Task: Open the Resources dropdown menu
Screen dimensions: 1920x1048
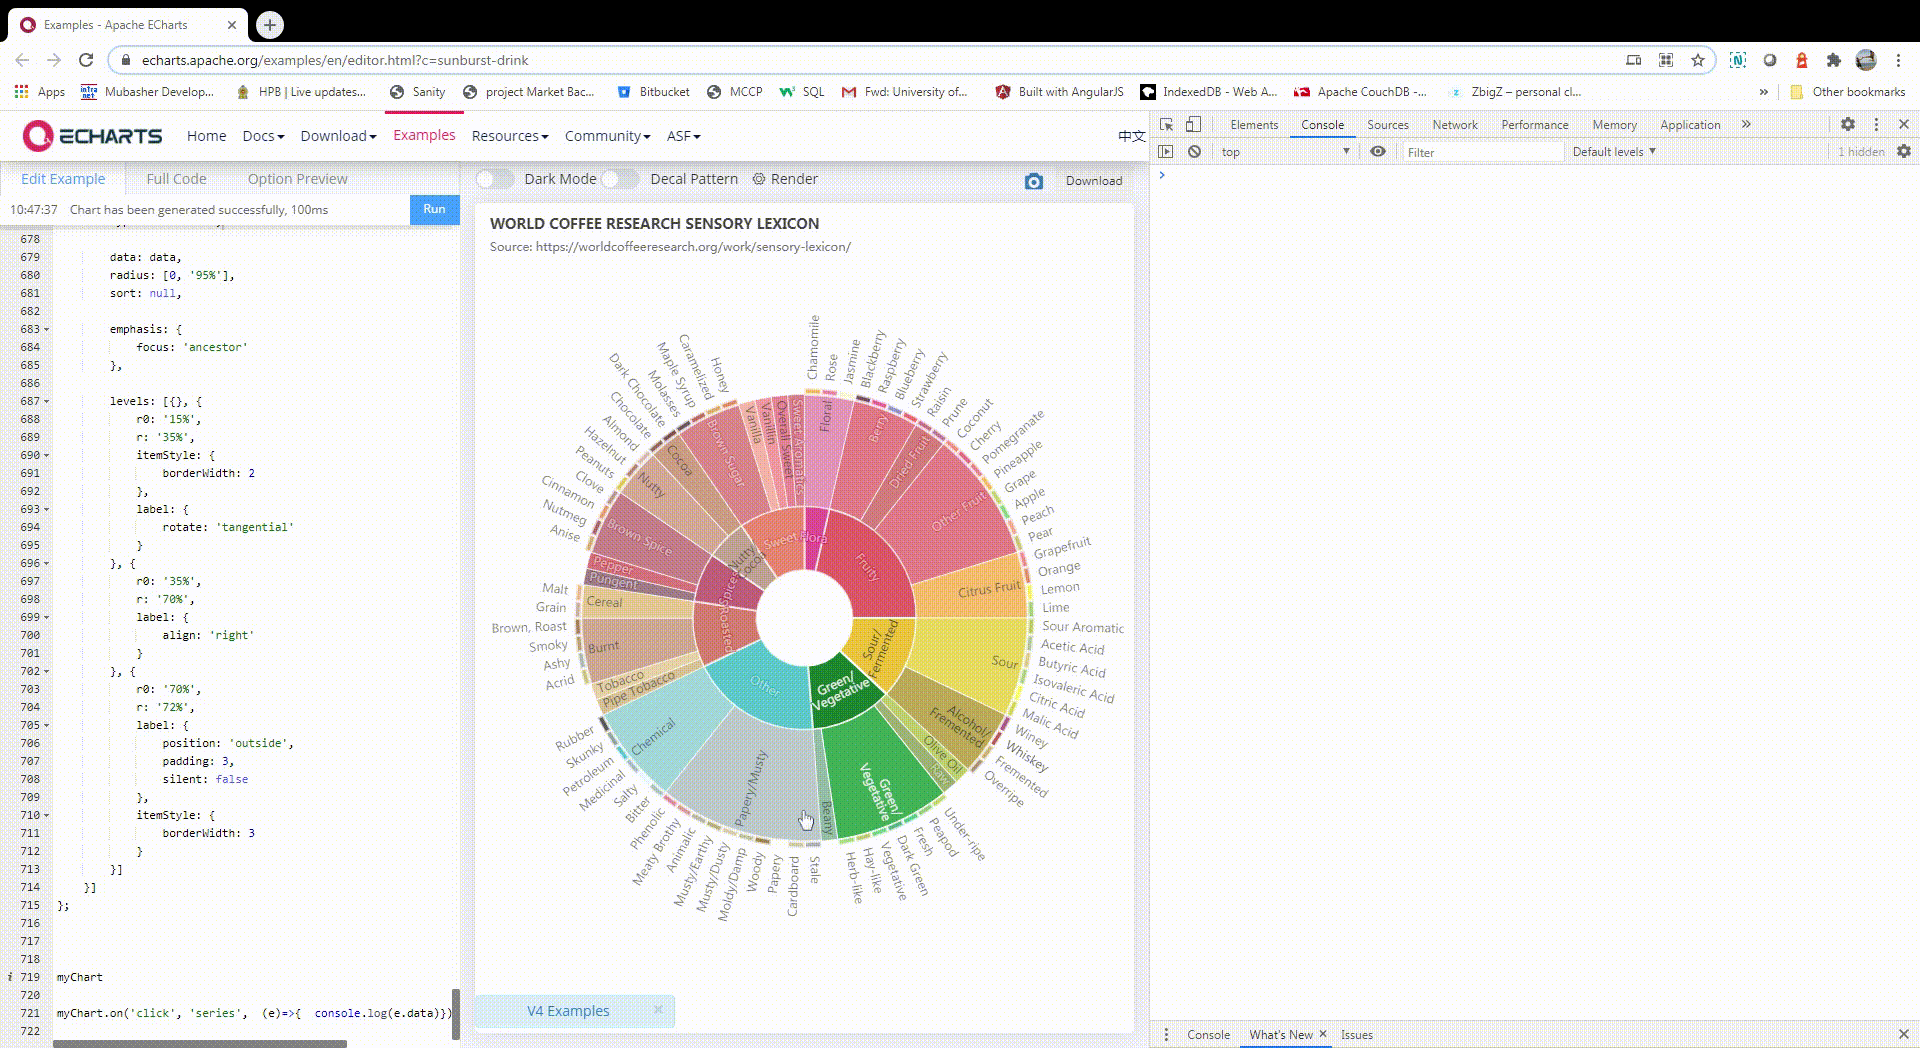Action: [510, 136]
